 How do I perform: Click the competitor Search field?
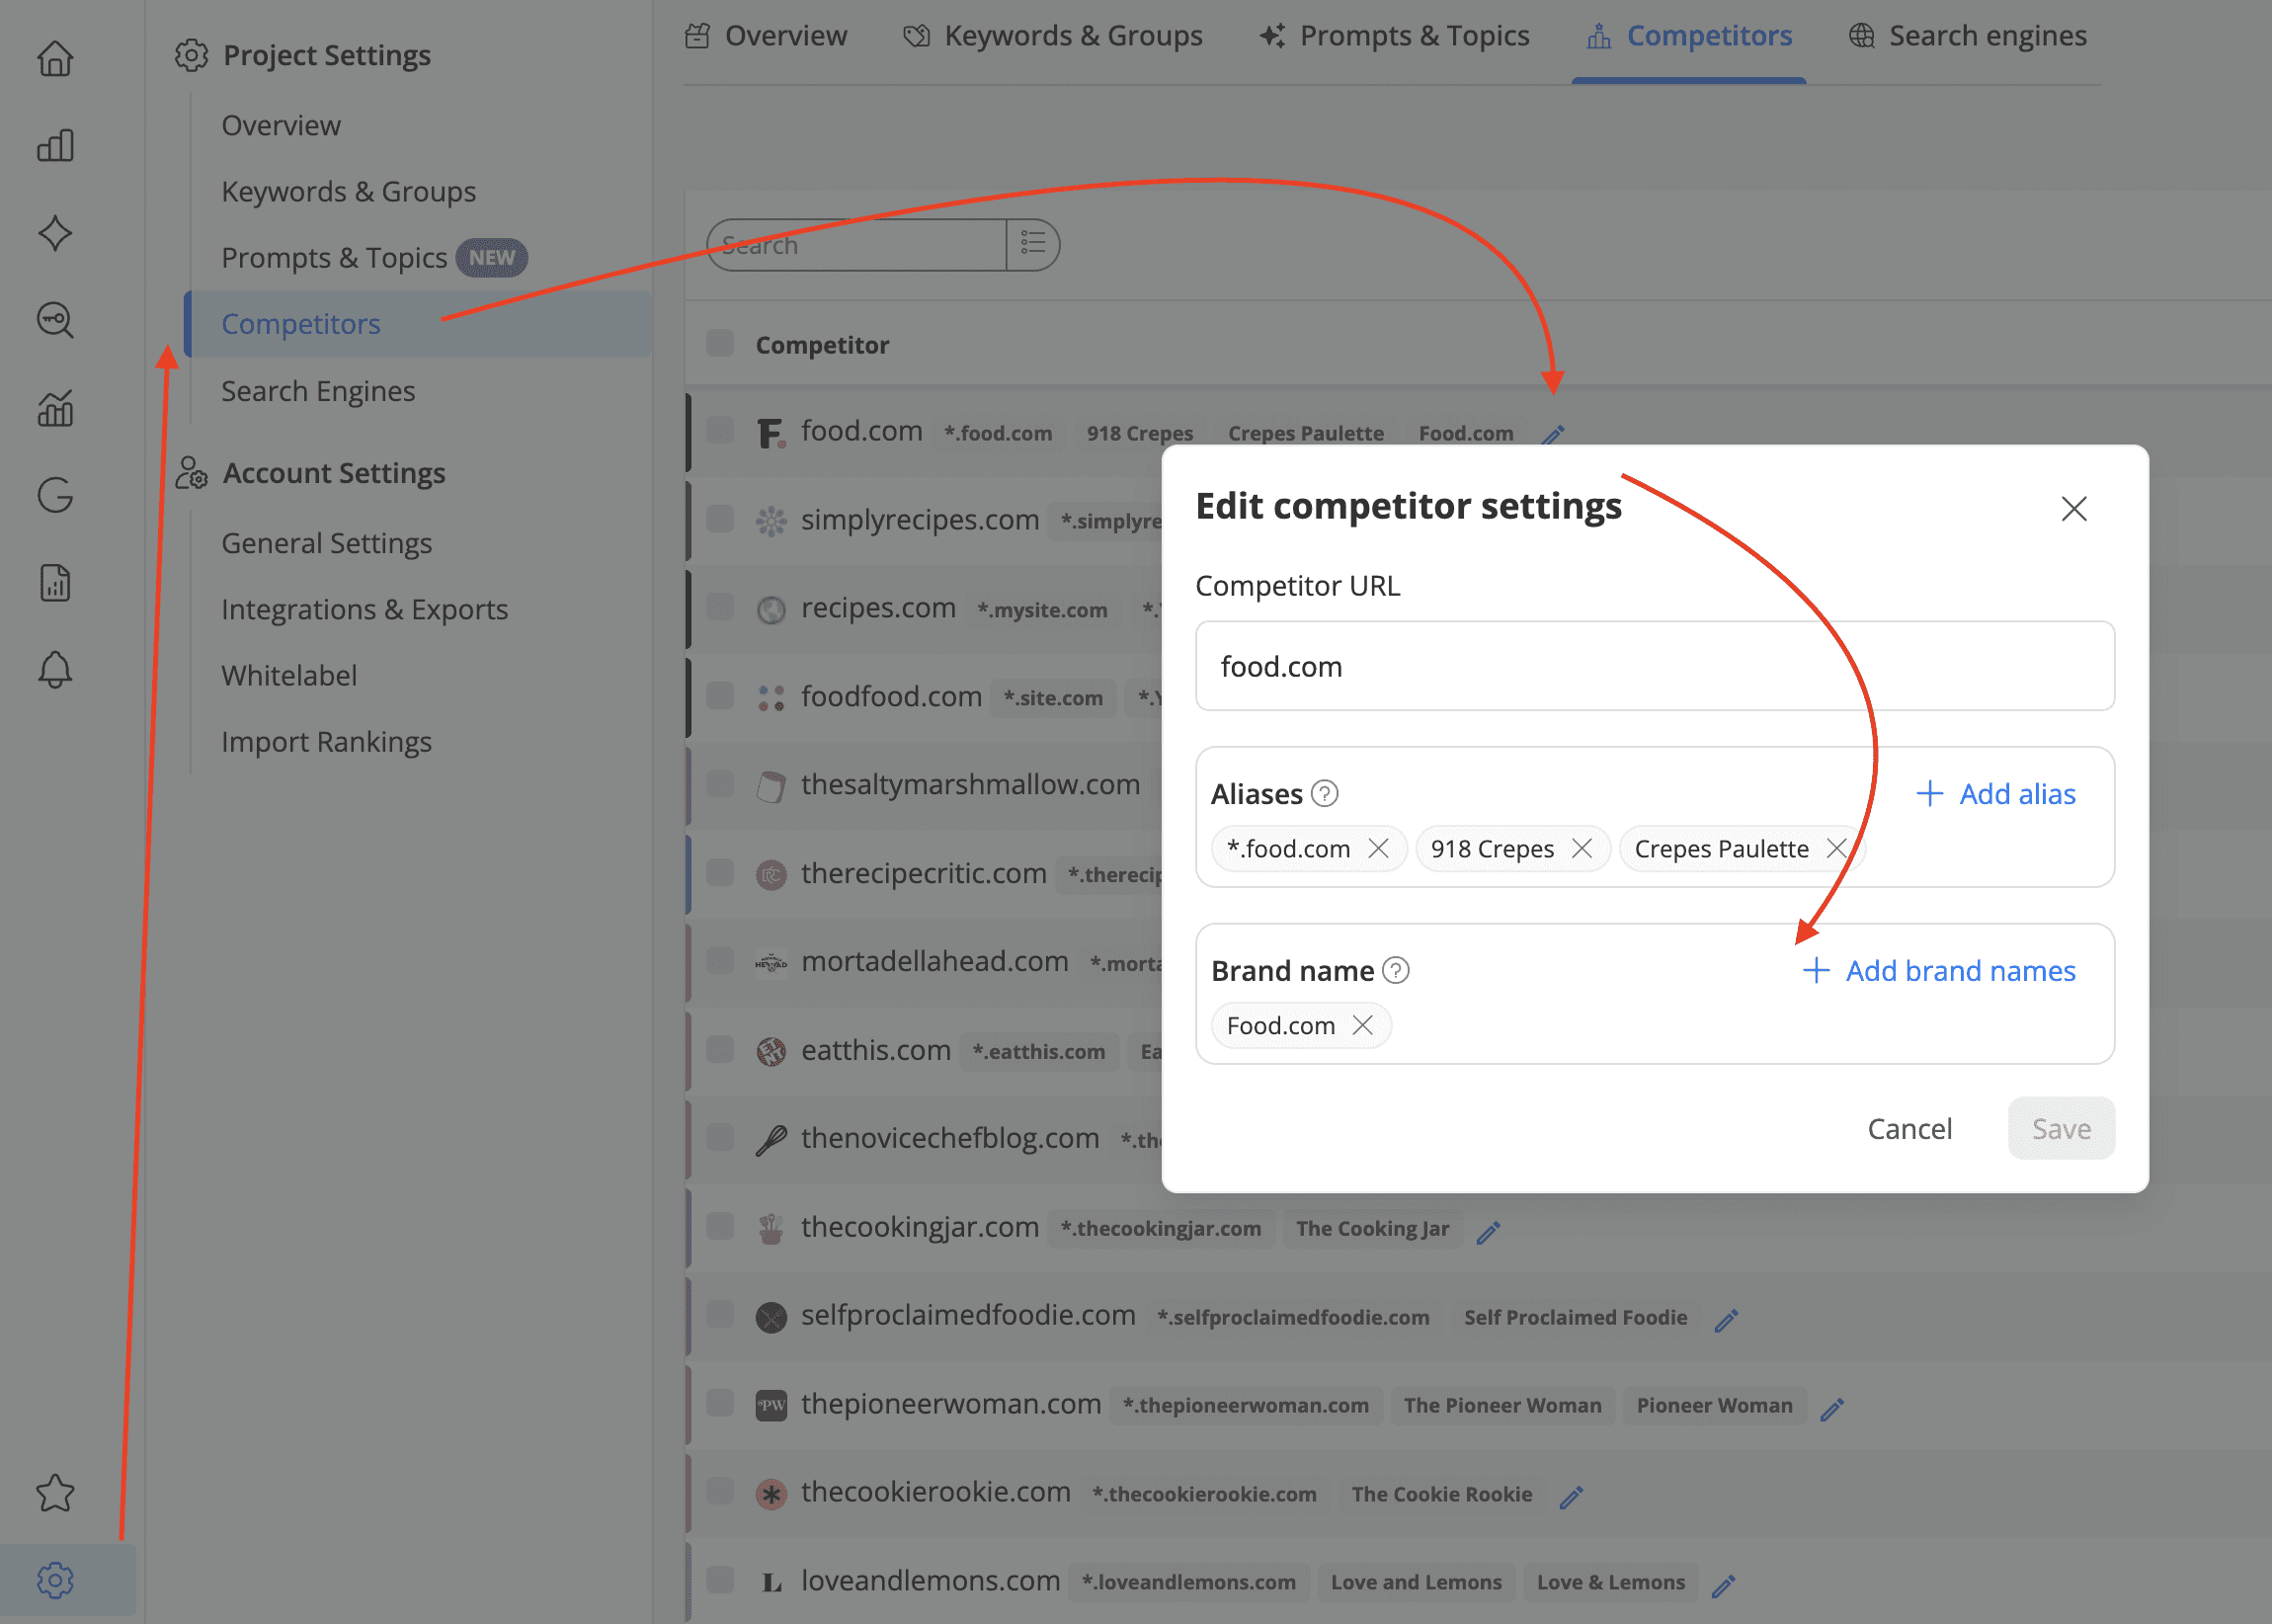coord(857,244)
